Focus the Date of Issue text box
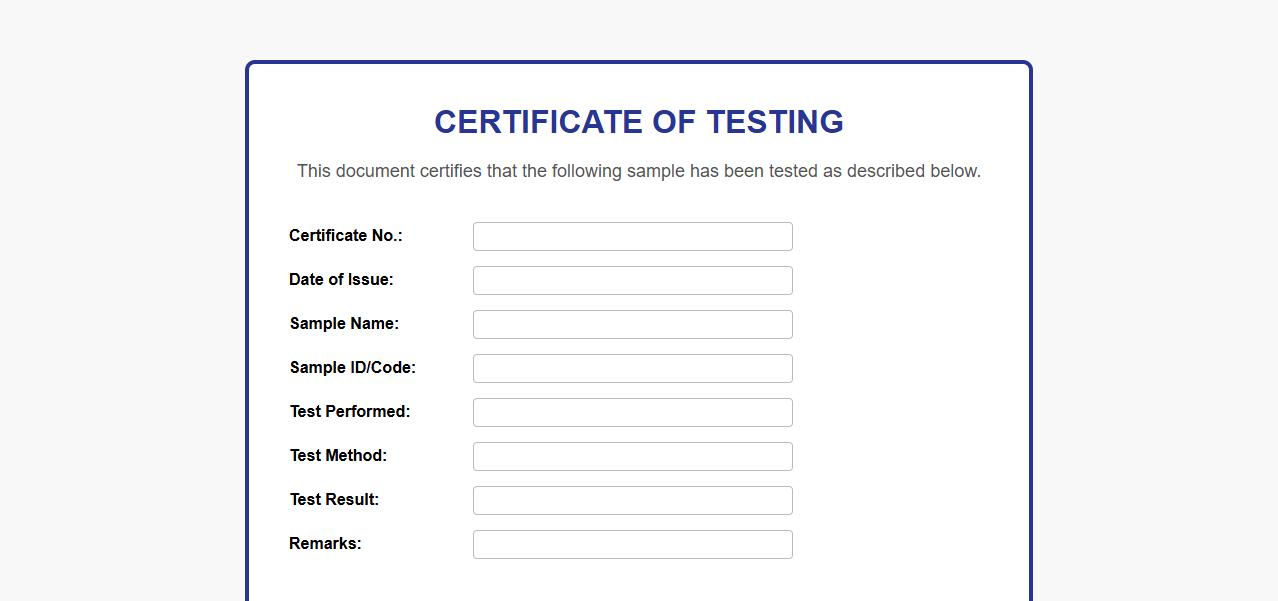Screen dimensions: 1278x601 pos(632,281)
